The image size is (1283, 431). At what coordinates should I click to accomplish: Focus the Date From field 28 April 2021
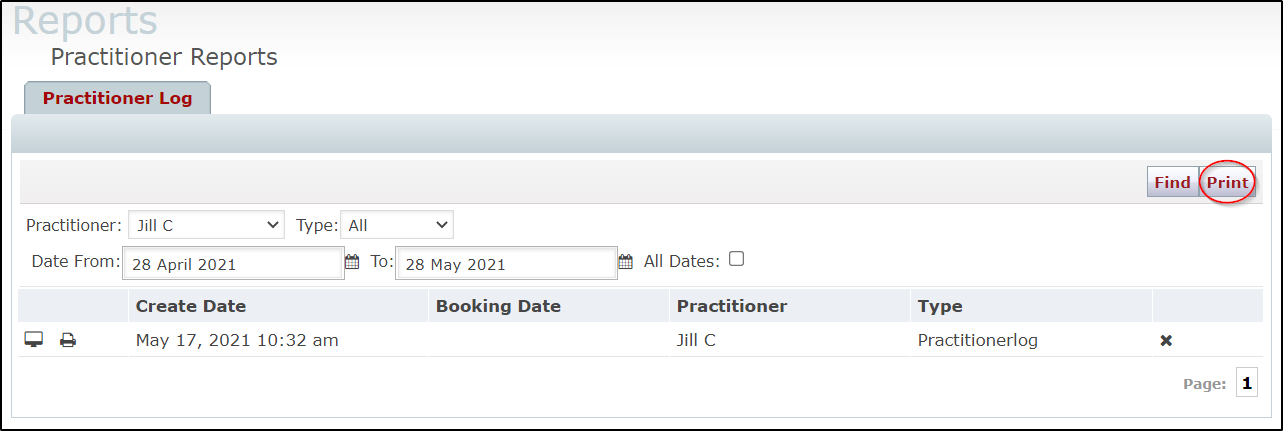tap(233, 264)
